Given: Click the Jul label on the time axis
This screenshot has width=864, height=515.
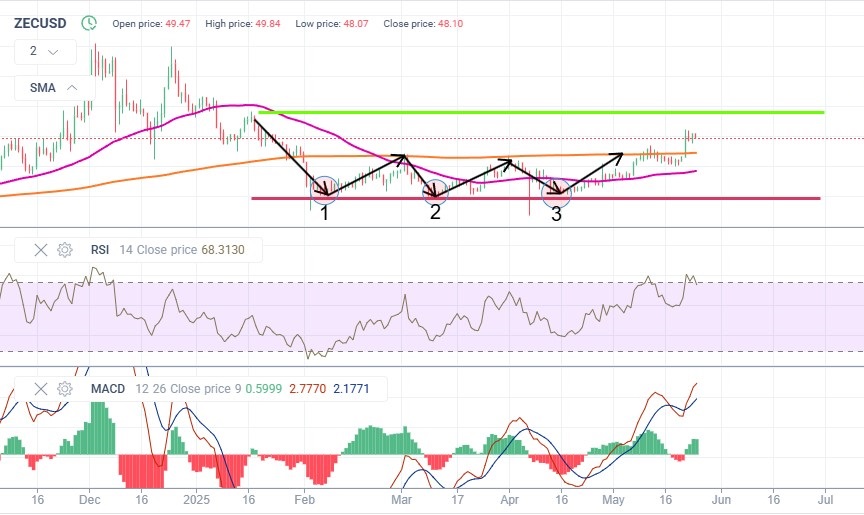Looking at the screenshot, I should (x=825, y=500).
